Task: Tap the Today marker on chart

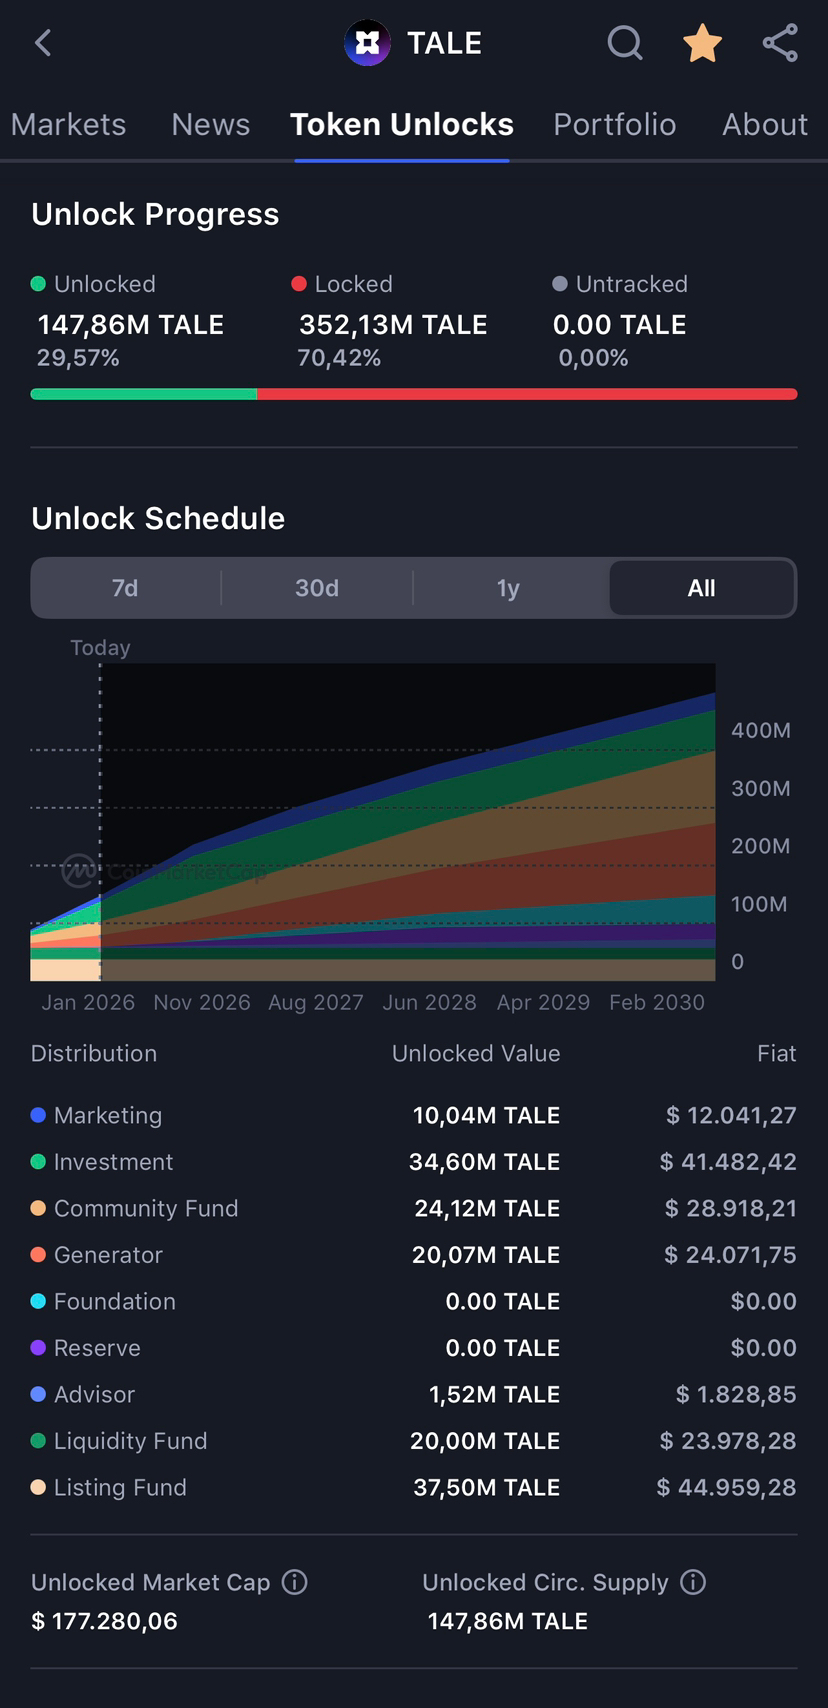Action: click(x=100, y=648)
